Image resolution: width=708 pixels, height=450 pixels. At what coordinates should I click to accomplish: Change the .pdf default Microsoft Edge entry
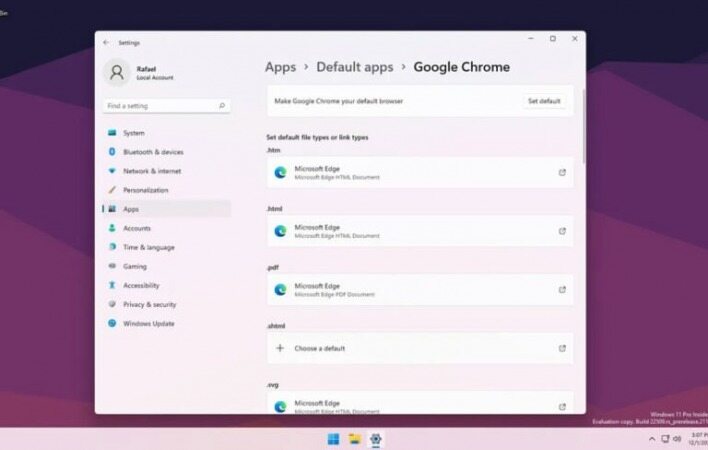[x=420, y=290]
